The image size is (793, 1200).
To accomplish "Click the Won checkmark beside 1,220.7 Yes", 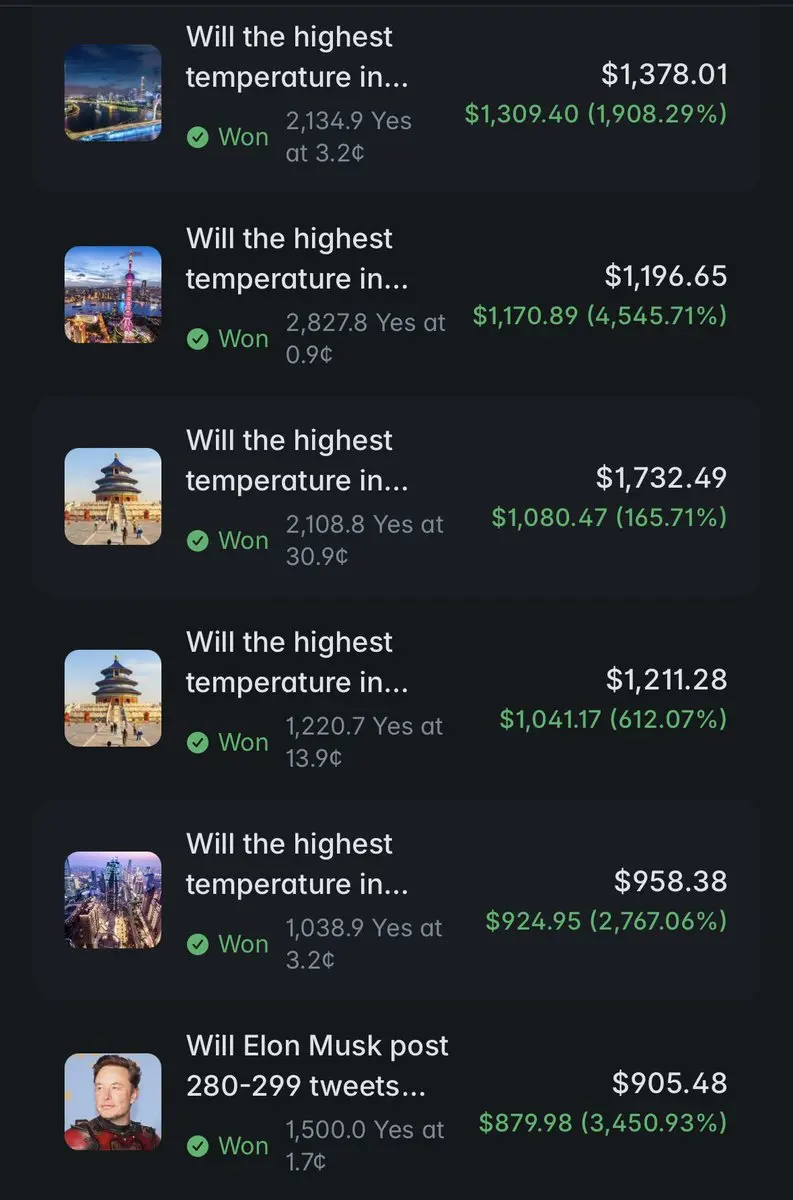I will 198,743.
